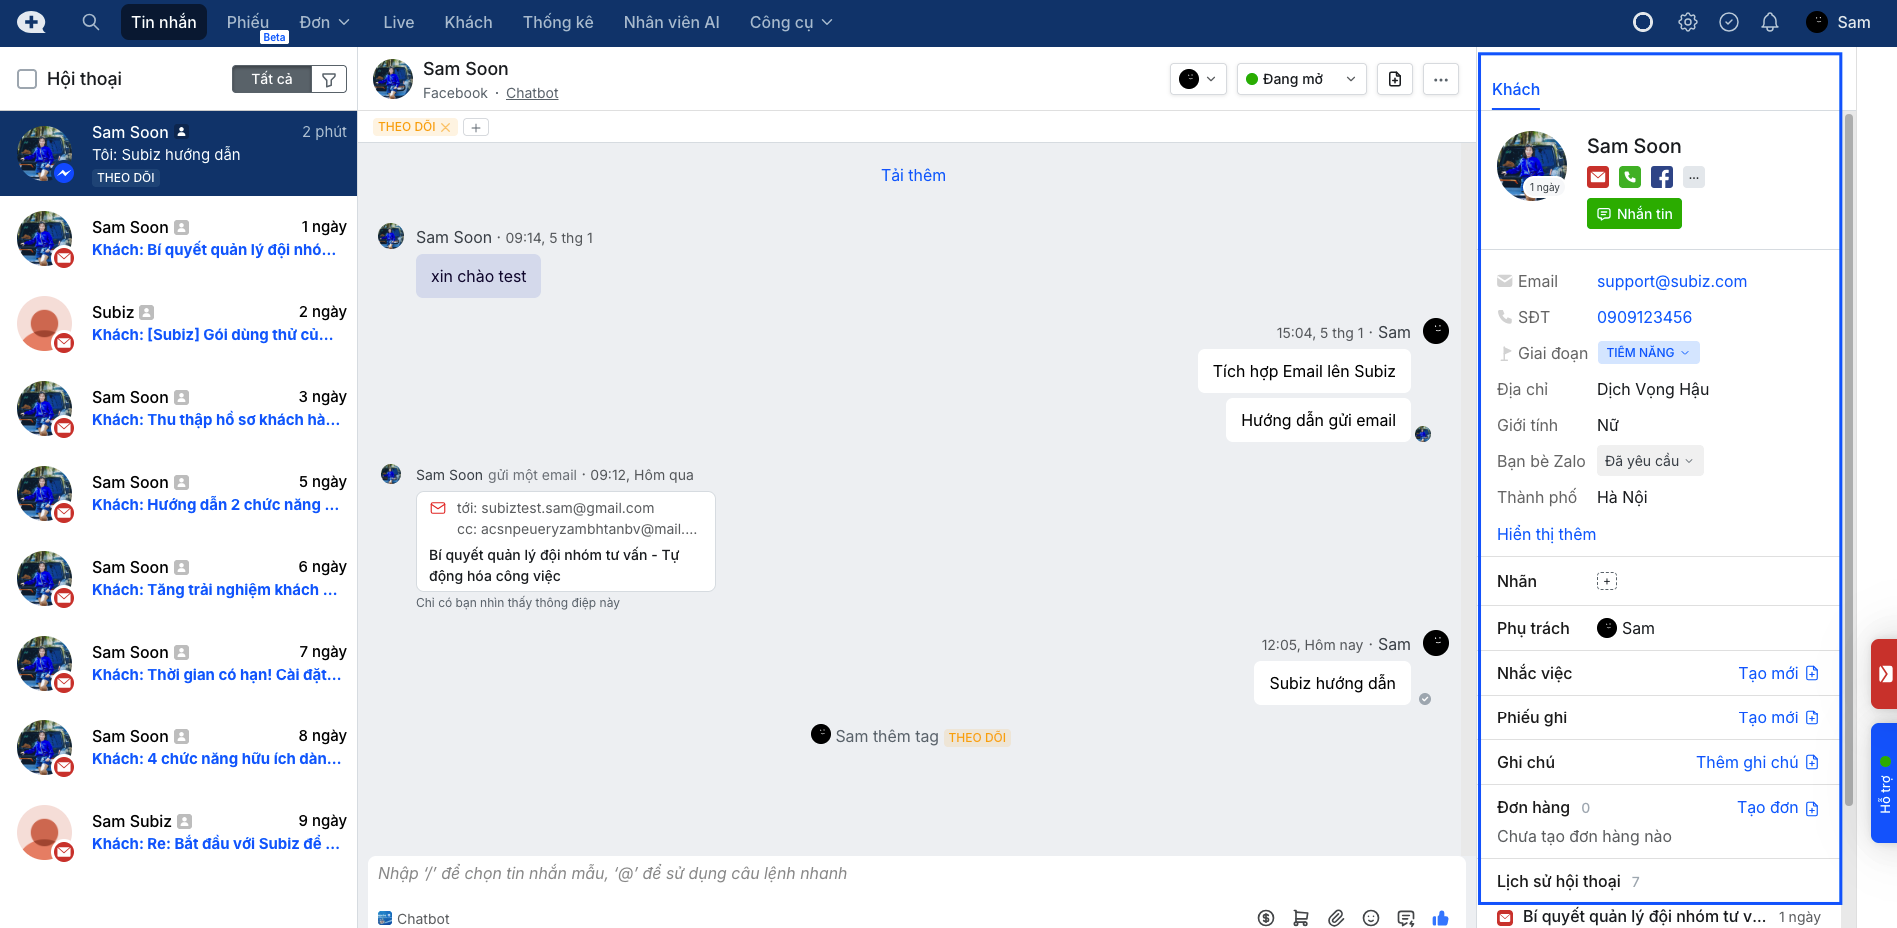This screenshot has height=928, width=1897.
Task: Remove the THEO DÕI tag
Action: coord(446,127)
